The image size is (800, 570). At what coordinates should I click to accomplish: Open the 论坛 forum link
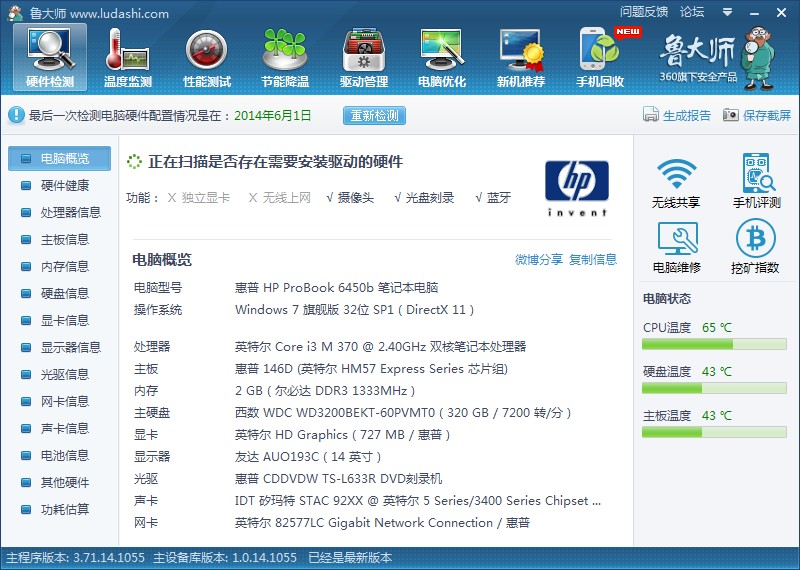[x=692, y=12]
